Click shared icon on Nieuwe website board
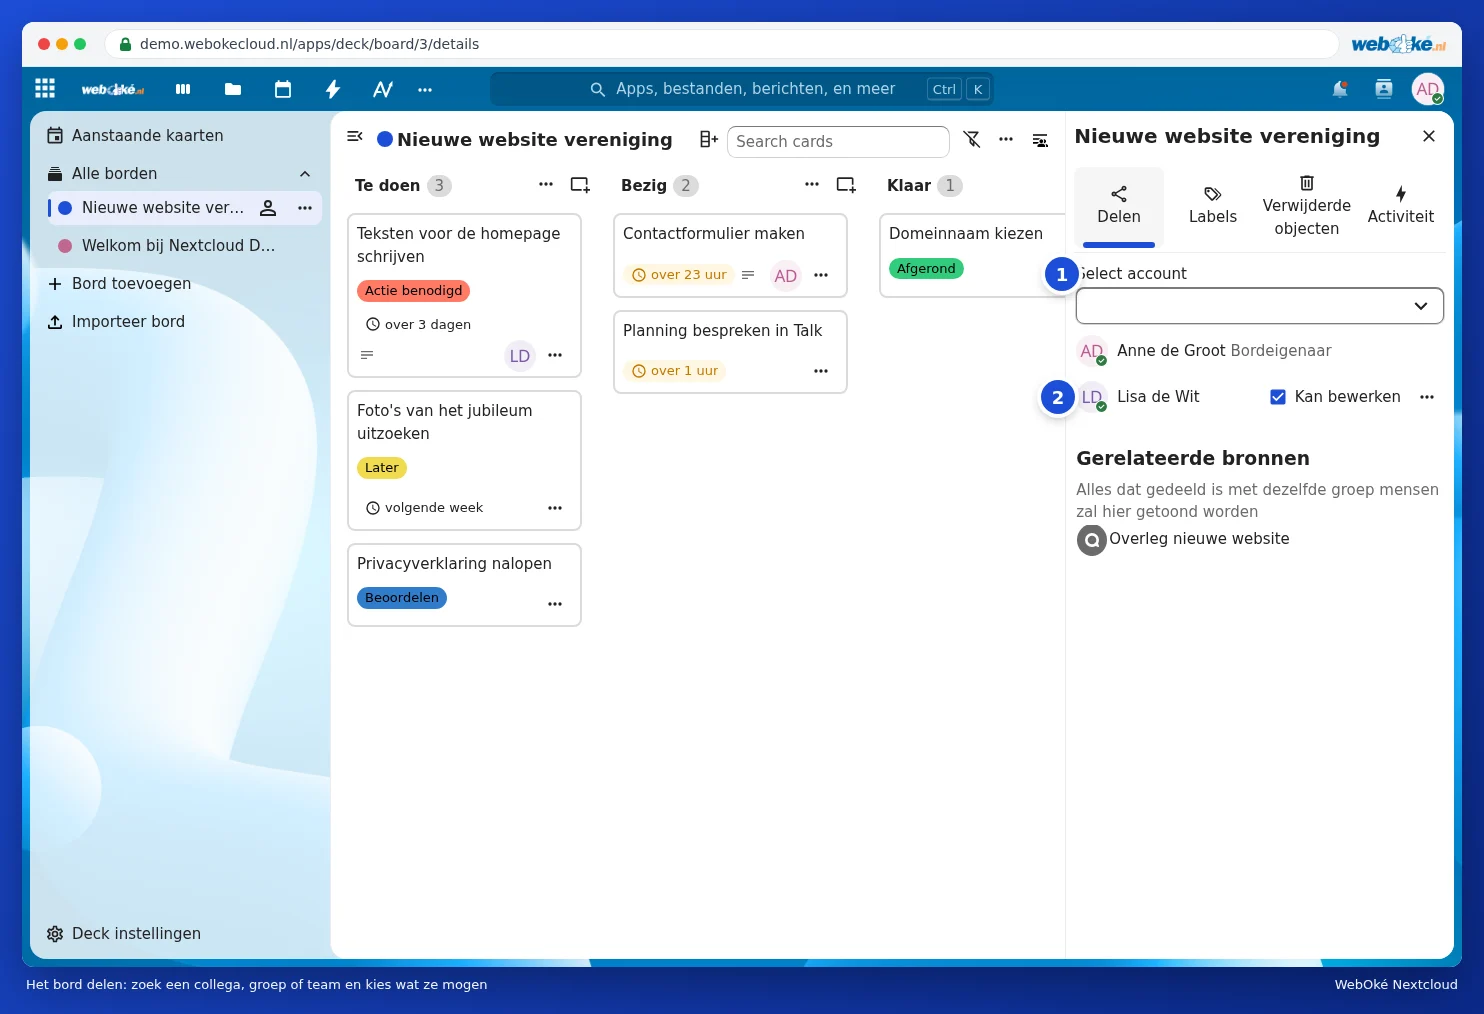1484x1014 pixels. click(268, 208)
